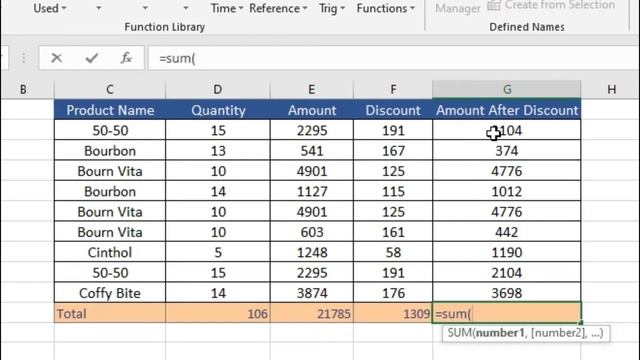Click the Amount header cell
The image size is (640, 360).
coord(311,110)
